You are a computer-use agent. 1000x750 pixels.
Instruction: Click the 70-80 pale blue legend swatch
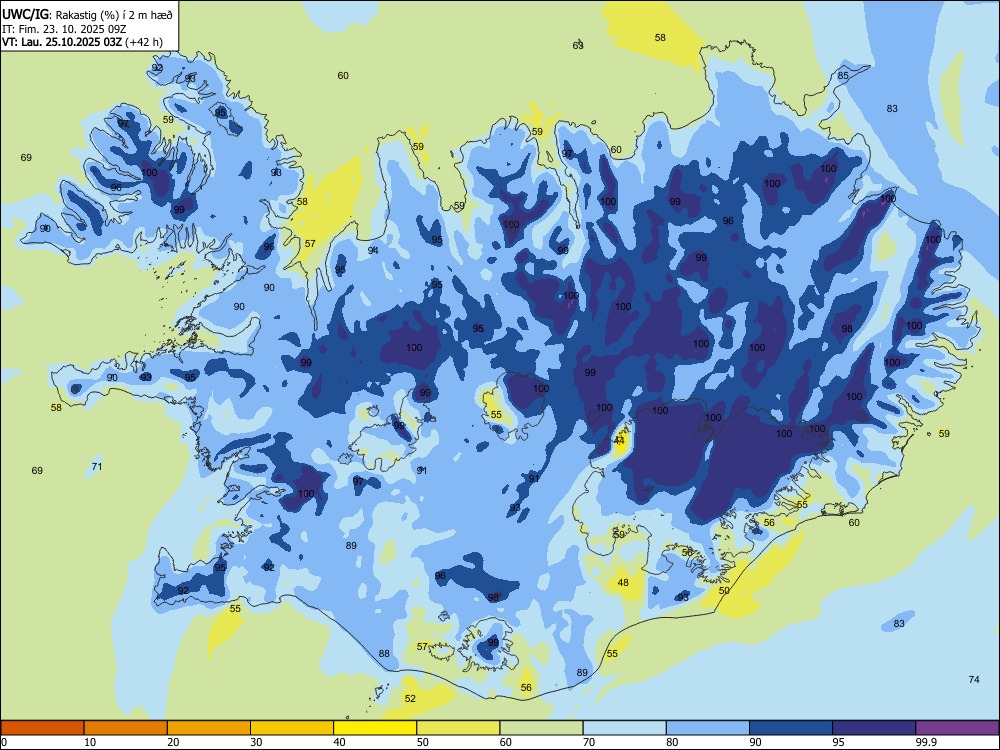point(624,728)
